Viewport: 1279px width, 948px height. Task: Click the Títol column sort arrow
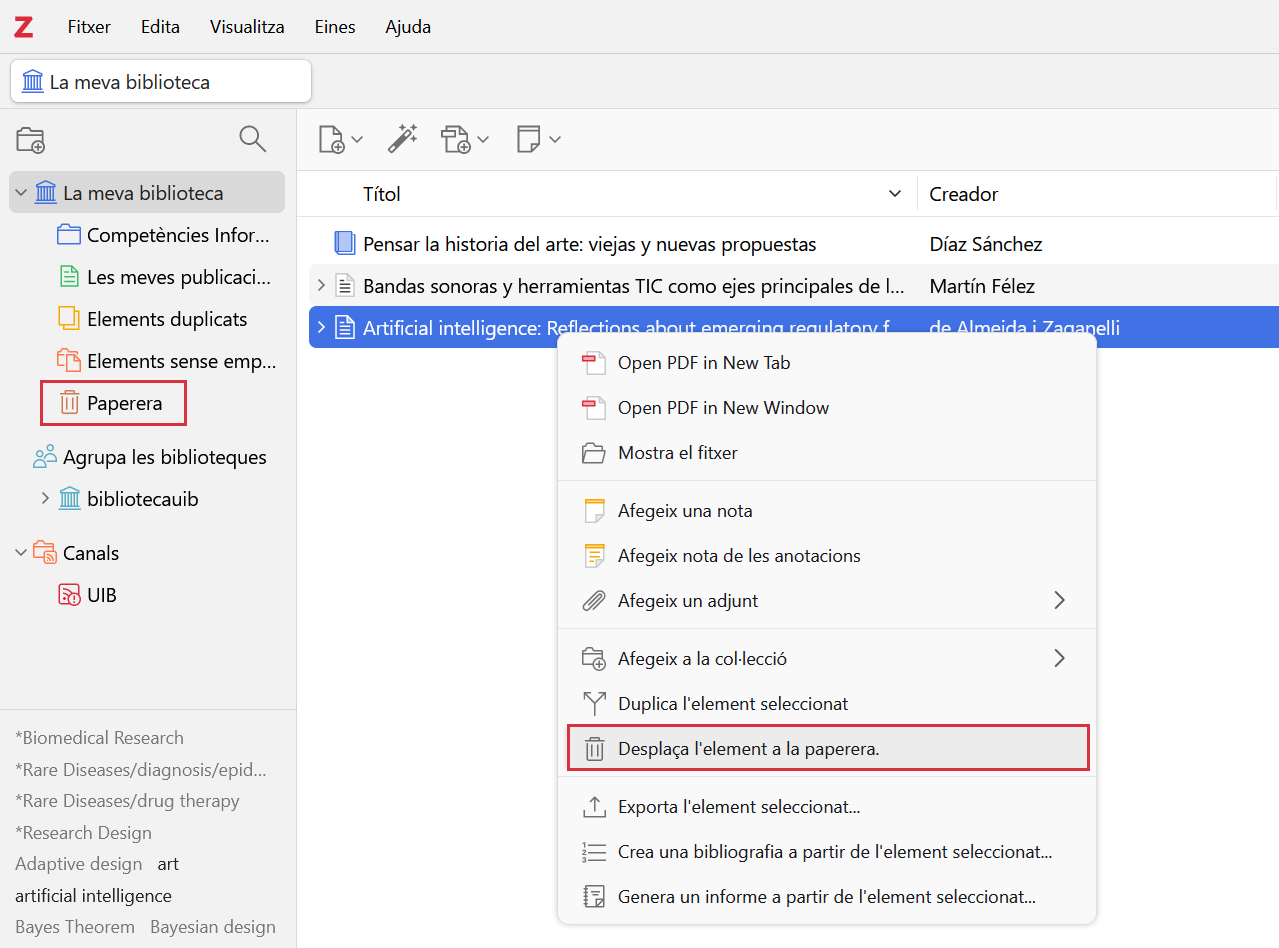coord(895,194)
